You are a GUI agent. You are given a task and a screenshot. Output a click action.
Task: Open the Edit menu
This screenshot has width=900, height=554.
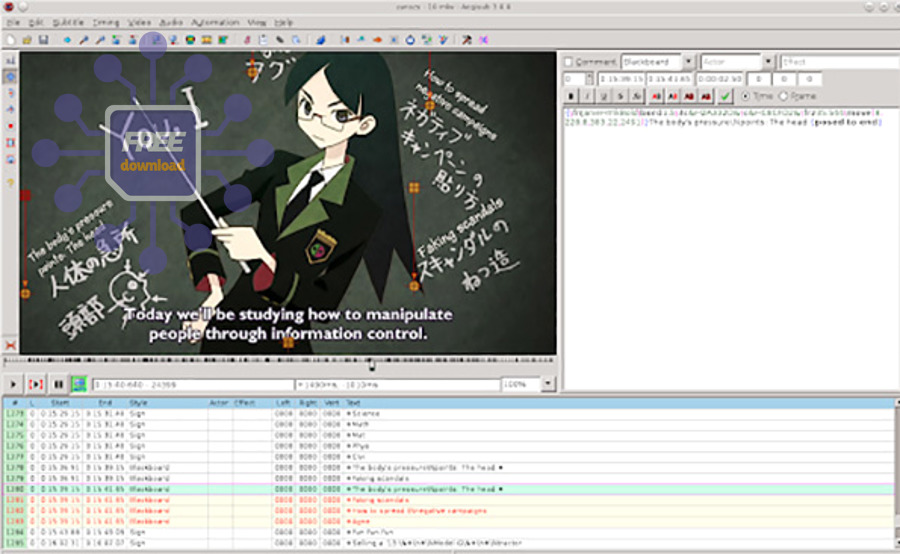tap(36, 22)
